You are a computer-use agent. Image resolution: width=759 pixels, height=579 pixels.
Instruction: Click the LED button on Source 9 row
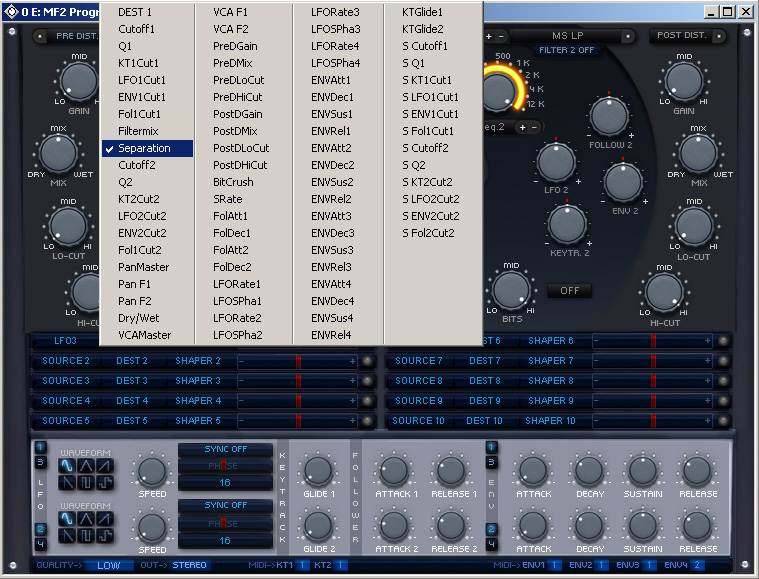pos(723,401)
